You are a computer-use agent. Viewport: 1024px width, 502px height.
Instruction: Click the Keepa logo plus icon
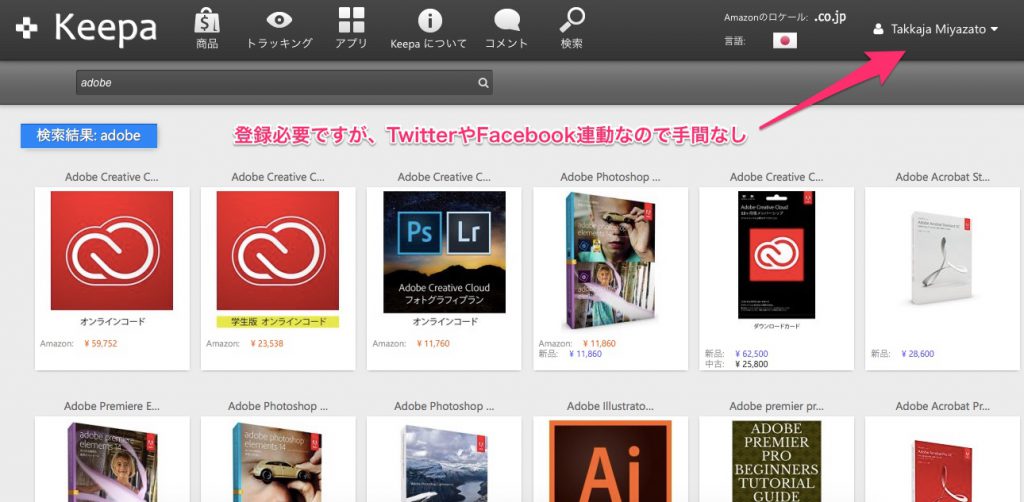pos(27,29)
